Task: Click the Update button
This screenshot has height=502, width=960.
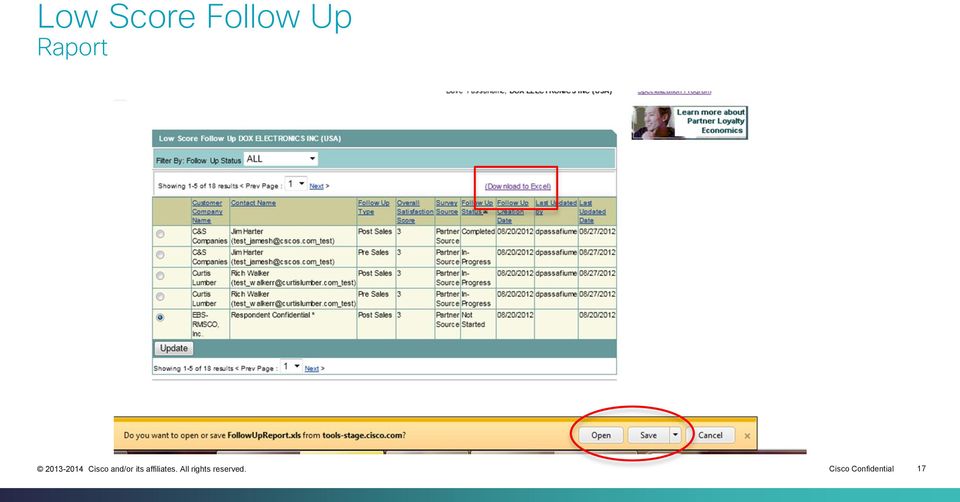Action: [174, 348]
